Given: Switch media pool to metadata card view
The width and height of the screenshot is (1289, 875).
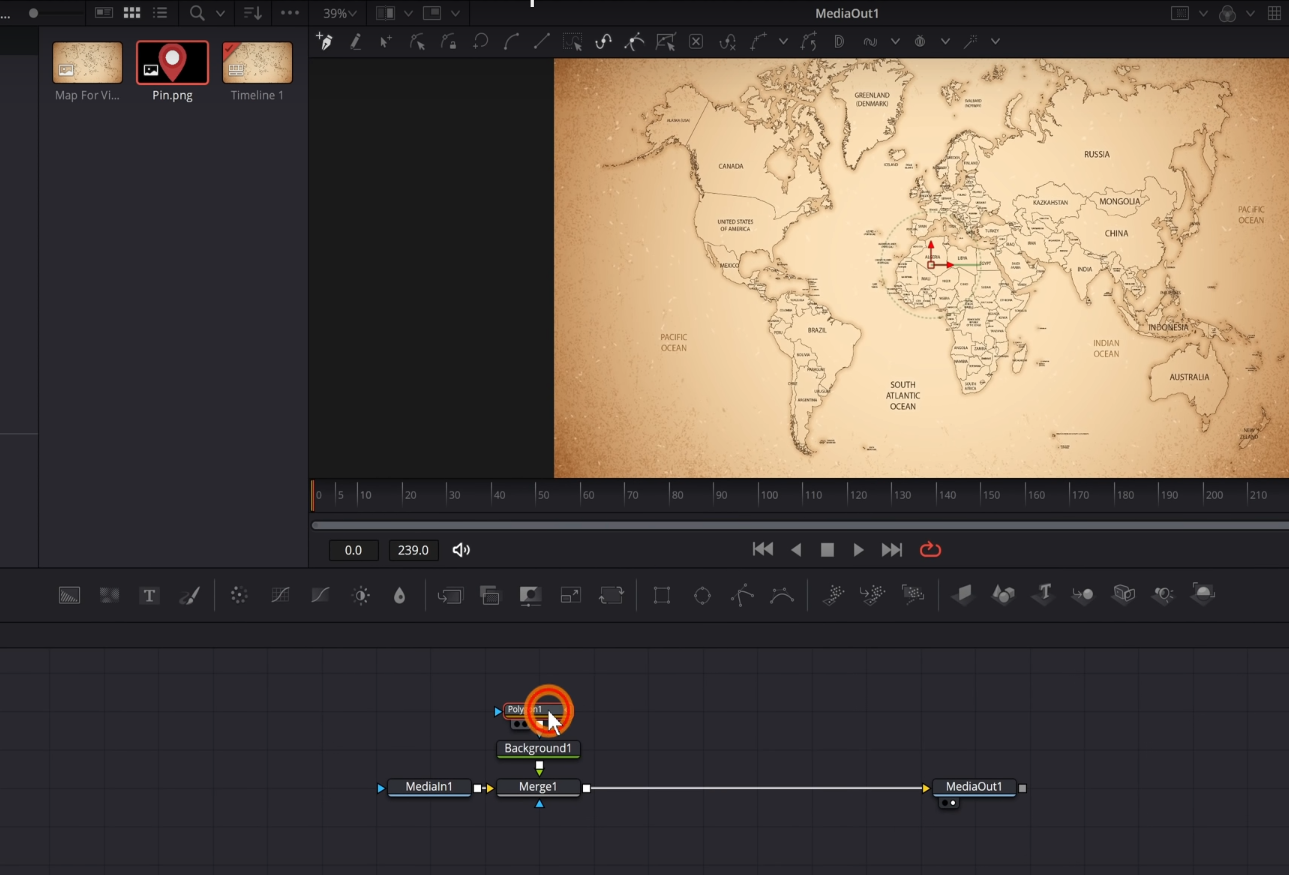Looking at the screenshot, I should coord(104,13).
